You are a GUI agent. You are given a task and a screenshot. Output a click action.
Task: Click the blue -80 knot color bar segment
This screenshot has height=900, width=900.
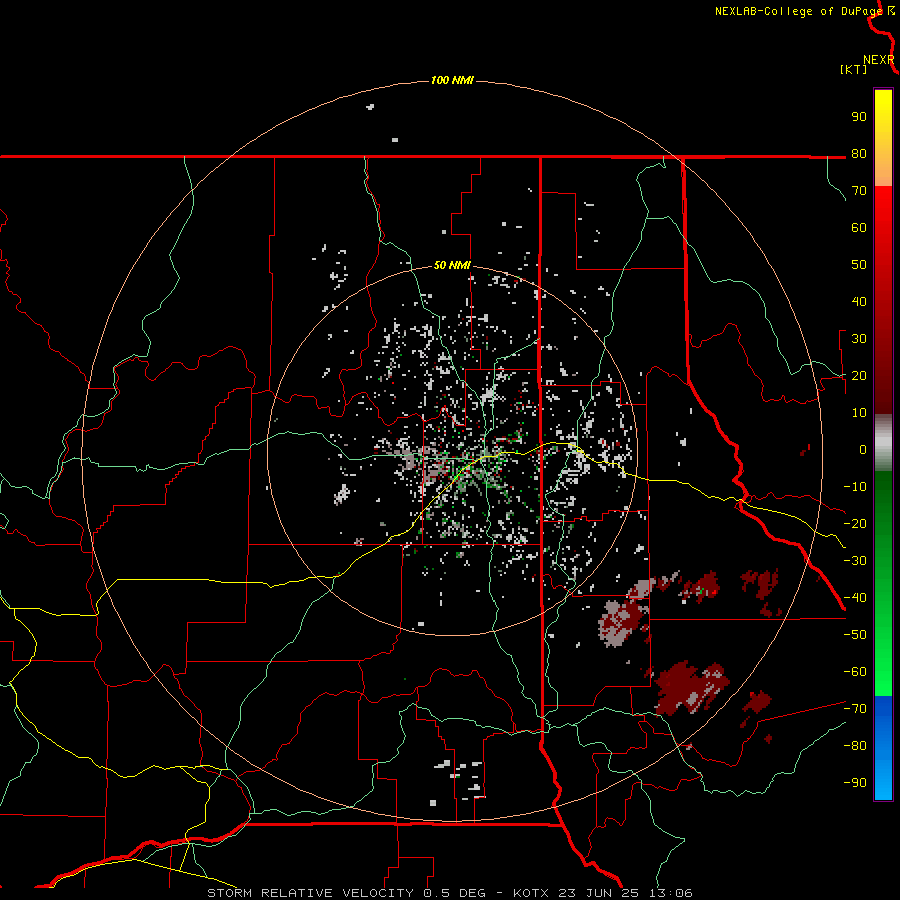point(883,746)
